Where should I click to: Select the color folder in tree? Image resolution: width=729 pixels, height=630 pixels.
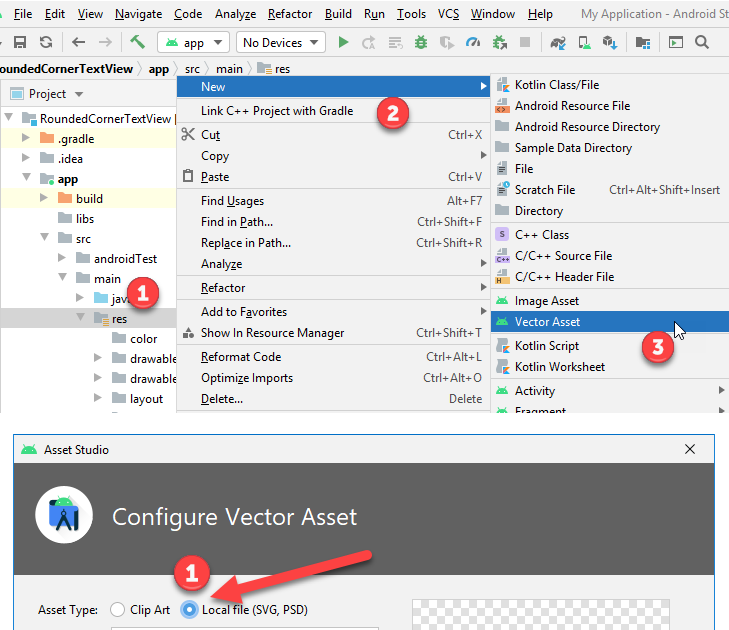pos(143,338)
